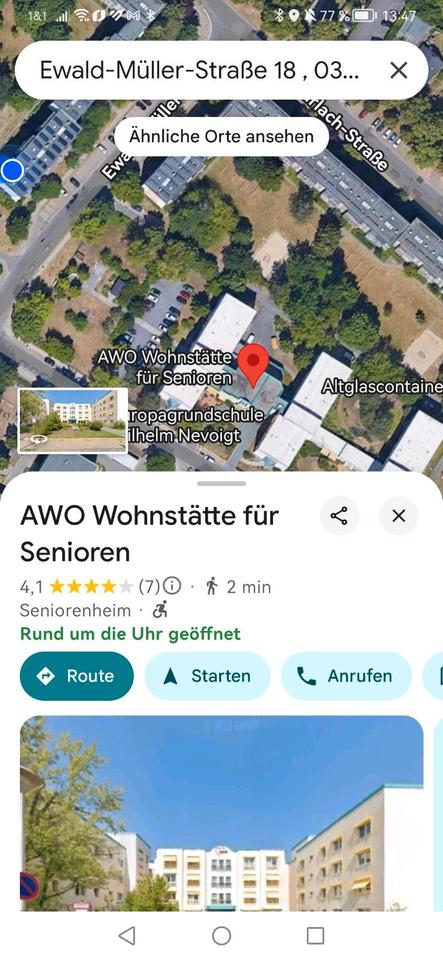This screenshot has width=443, height=960.
Task: Open the rating info circle icon
Action: tap(172, 587)
